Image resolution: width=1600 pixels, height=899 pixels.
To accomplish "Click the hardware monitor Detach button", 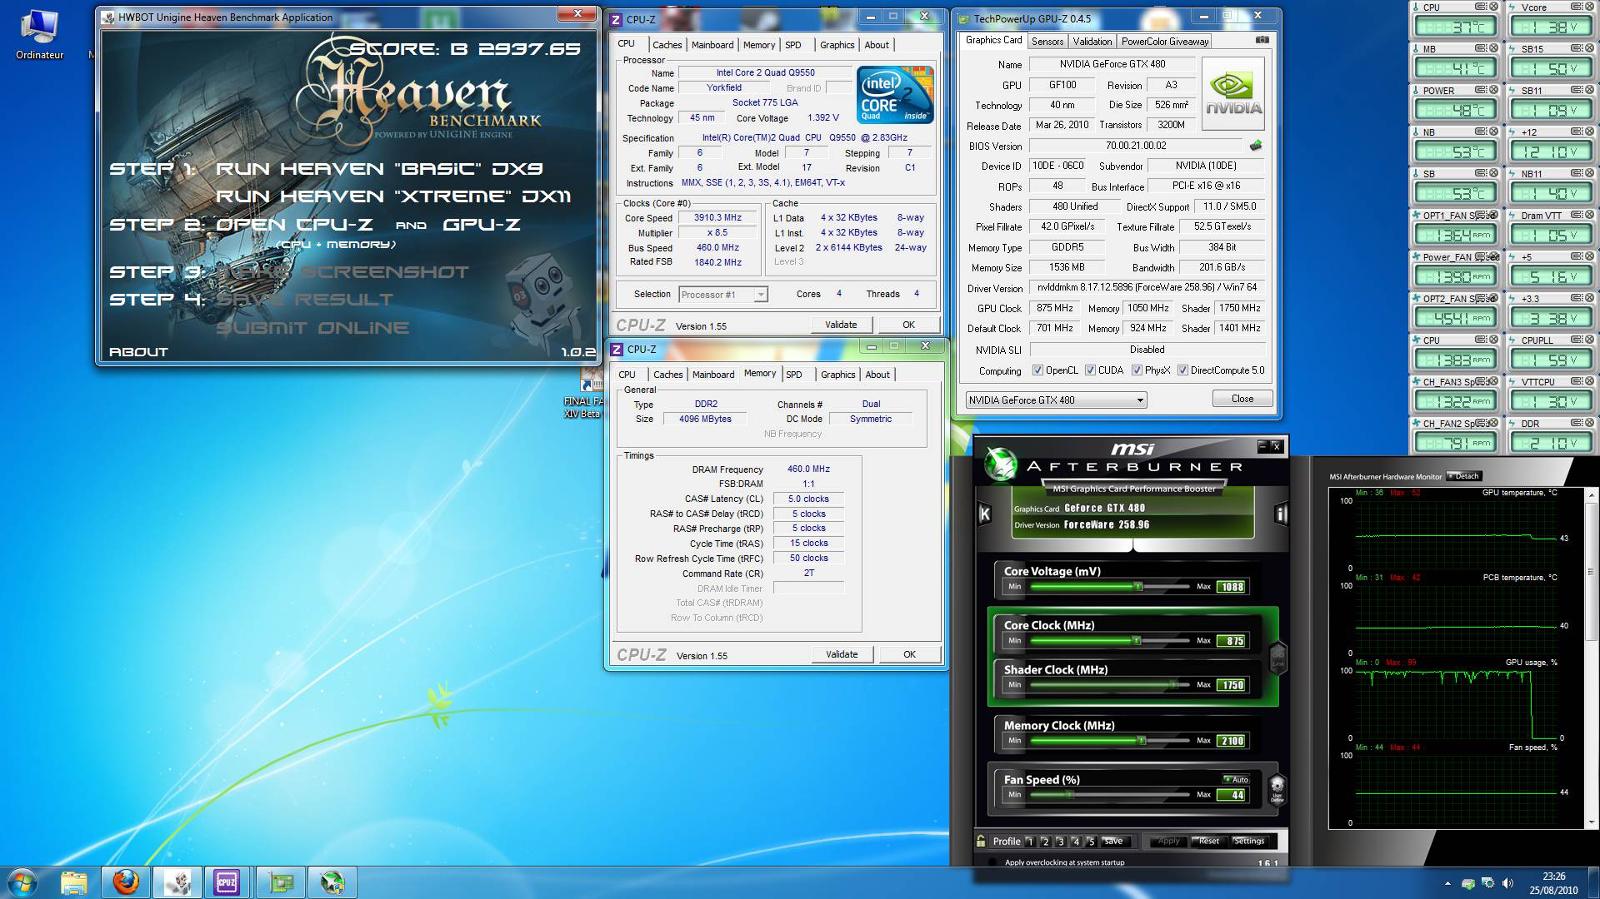I will coord(1464,476).
